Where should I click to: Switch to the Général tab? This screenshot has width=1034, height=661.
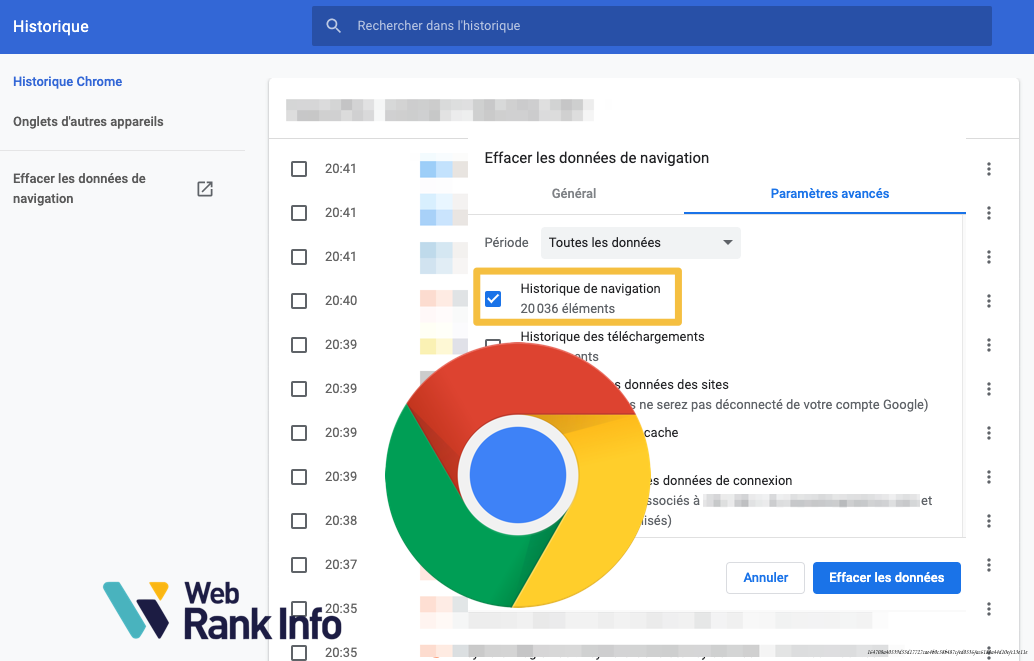[x=574, y=194]
